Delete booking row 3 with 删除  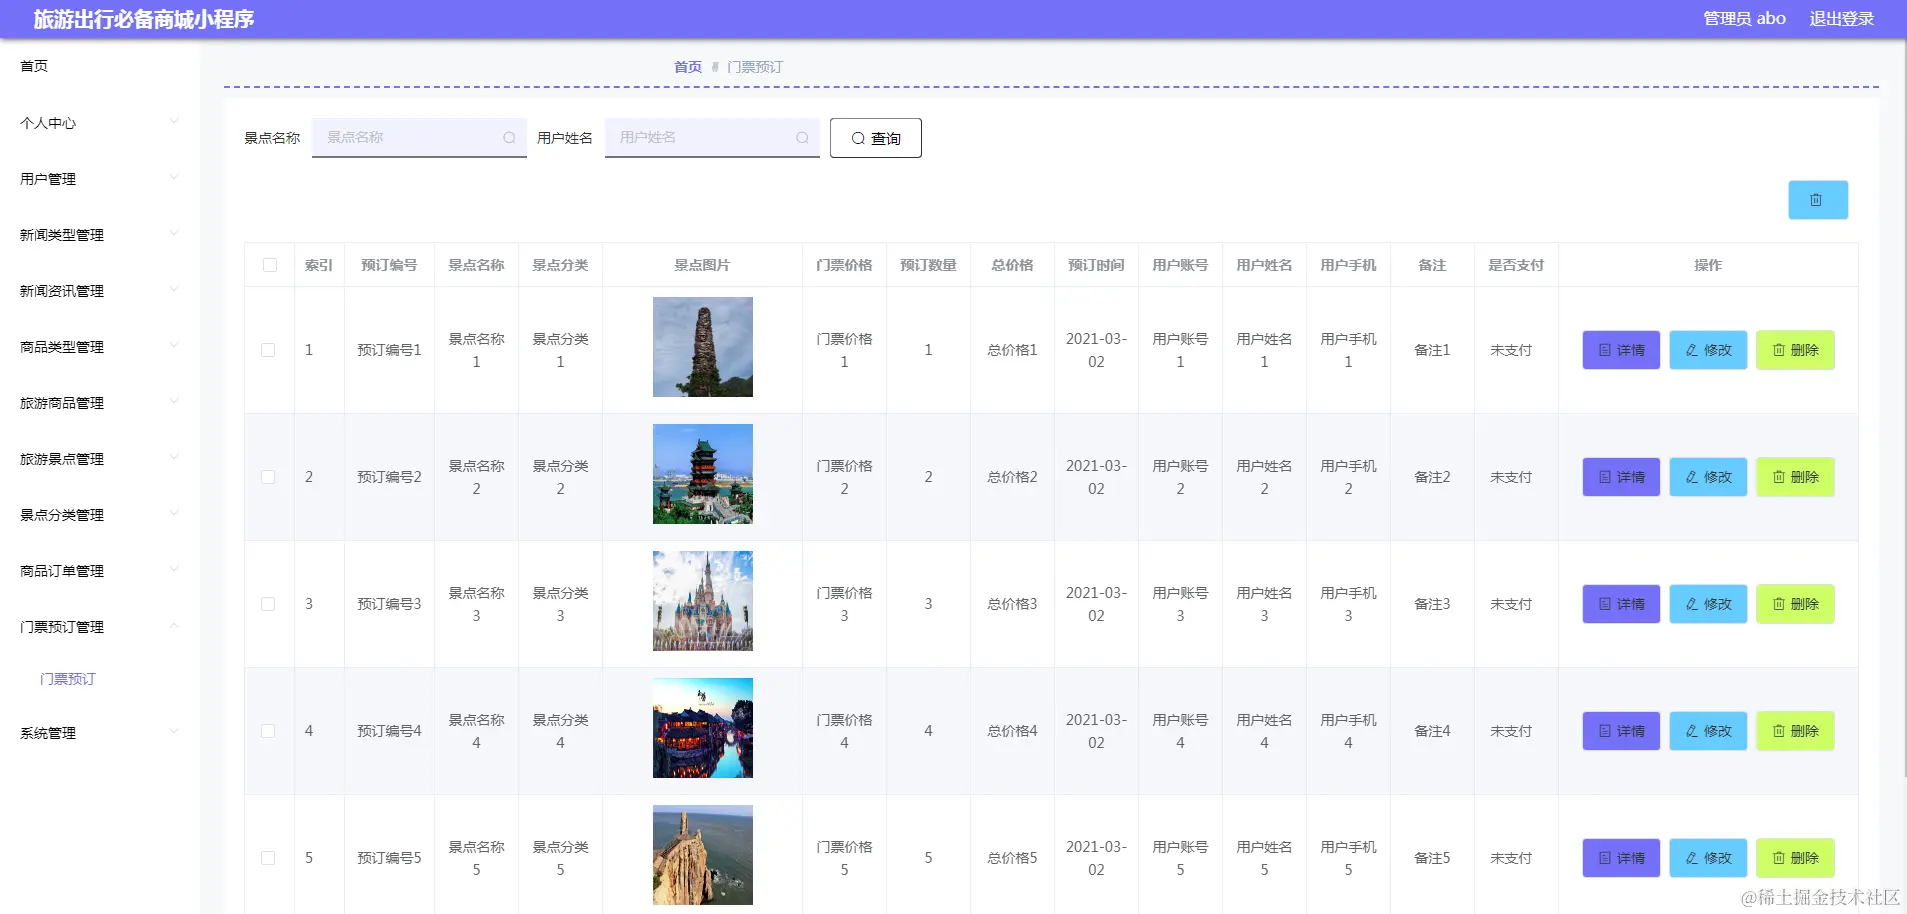1795,604
